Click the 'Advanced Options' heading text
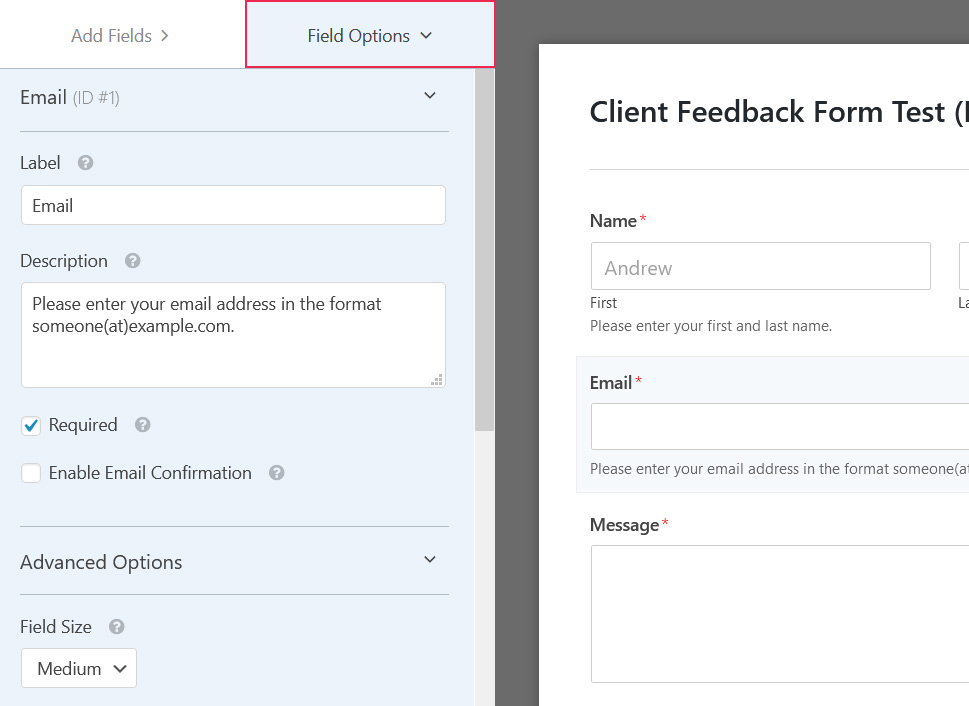 tap(101, 563)
